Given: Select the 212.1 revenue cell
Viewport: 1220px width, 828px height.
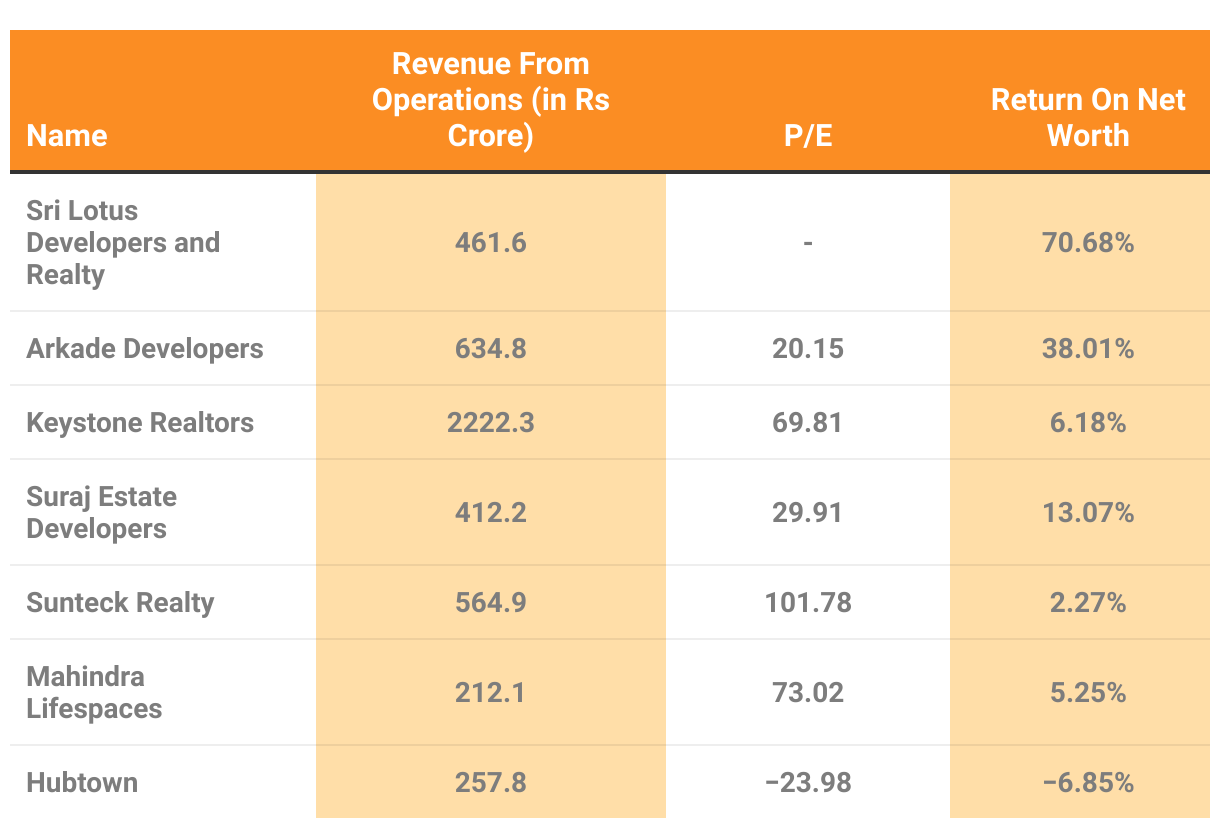Looking at the screenshot, I should 490,692.
